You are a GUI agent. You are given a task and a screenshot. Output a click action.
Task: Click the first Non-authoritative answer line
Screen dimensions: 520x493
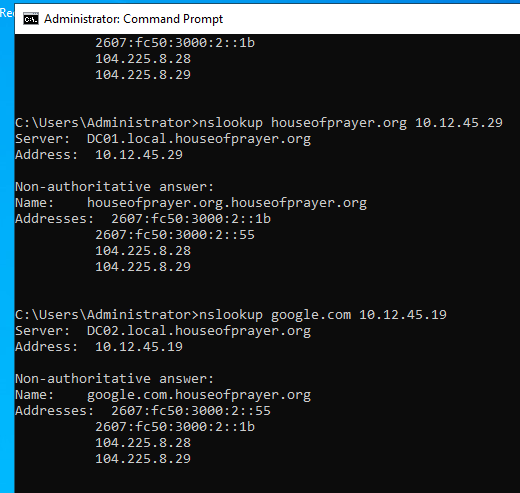point(114,187)
